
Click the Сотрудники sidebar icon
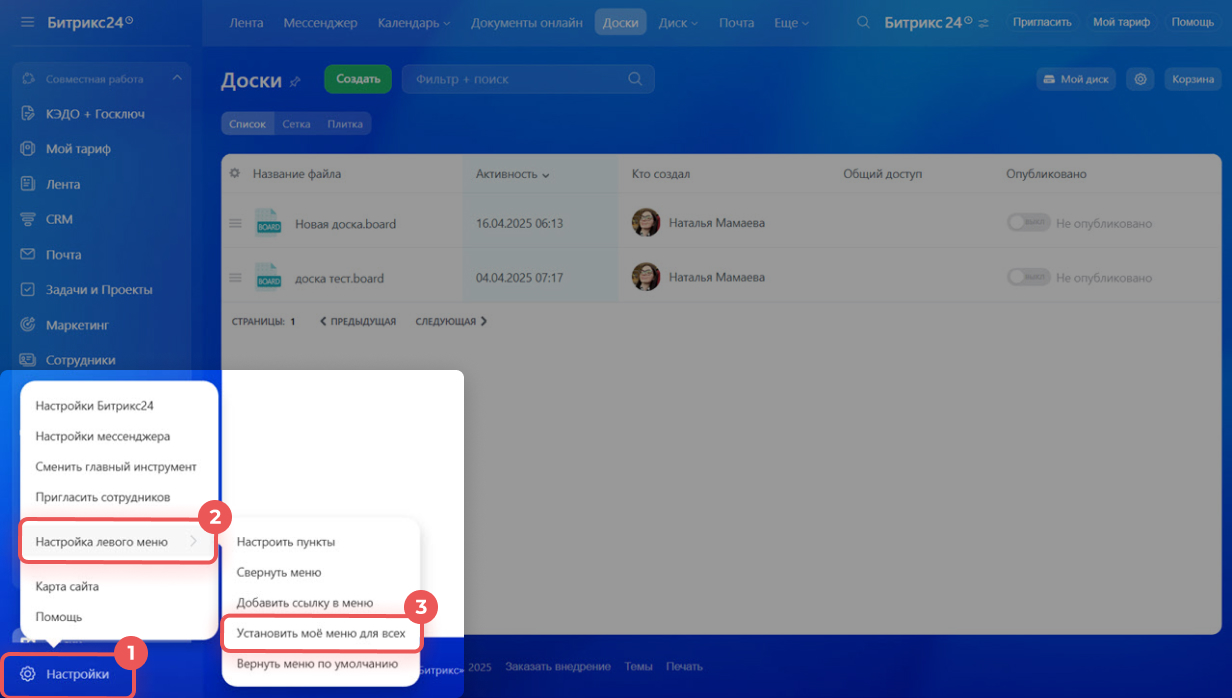[x=28, y=360]
